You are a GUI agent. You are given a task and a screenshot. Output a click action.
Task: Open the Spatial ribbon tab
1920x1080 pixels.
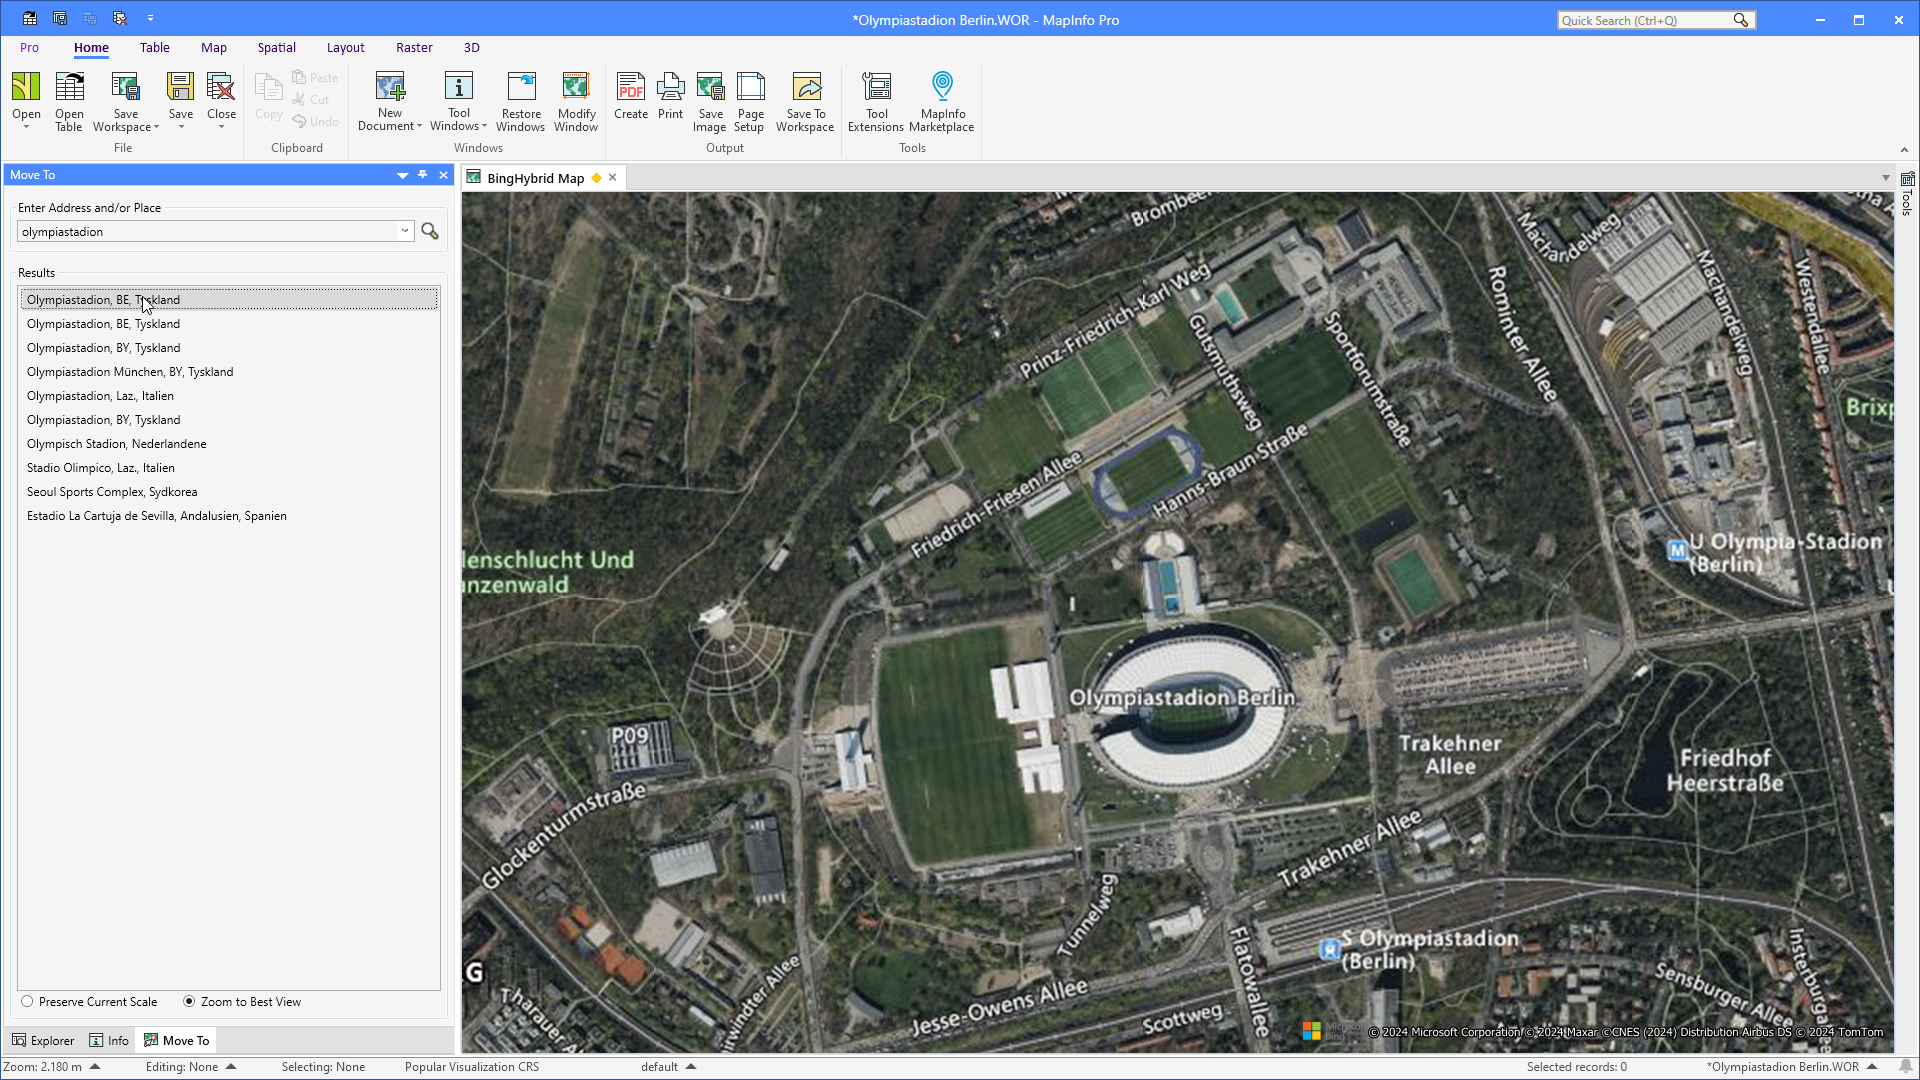tap(276, 47)
